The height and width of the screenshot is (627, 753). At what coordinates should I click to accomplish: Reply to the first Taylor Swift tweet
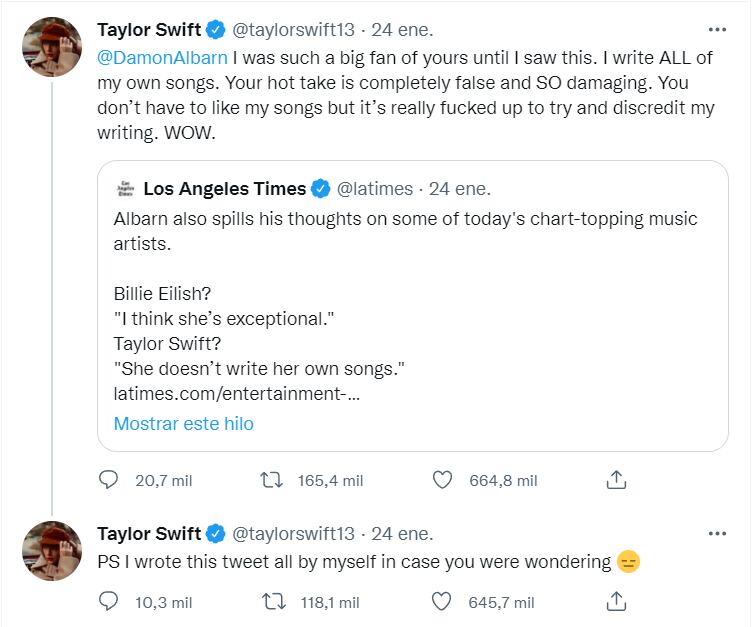109,481
